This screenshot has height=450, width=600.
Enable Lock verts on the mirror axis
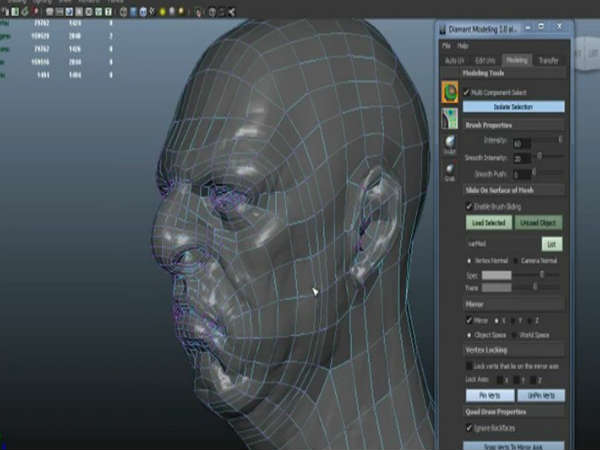470,367
